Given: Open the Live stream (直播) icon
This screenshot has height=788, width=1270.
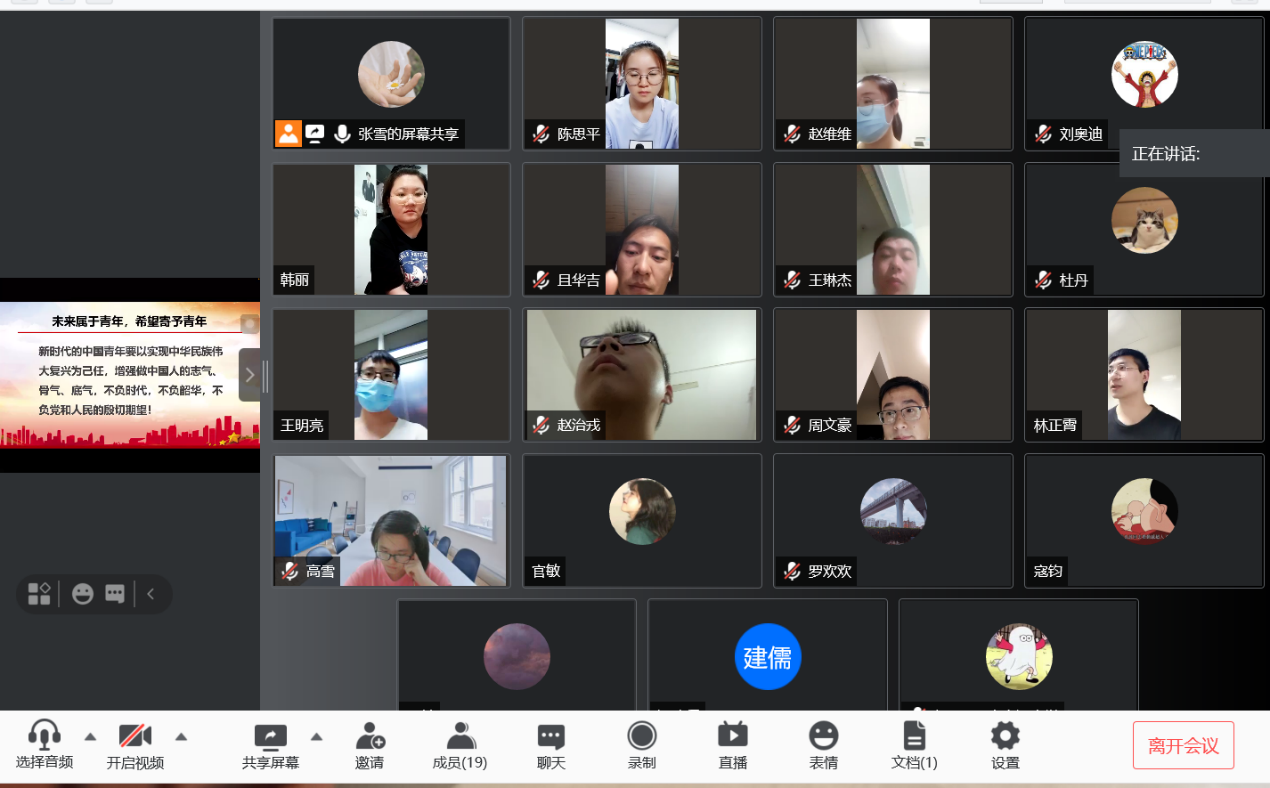Looking at the screenshot, I should 733,737.
